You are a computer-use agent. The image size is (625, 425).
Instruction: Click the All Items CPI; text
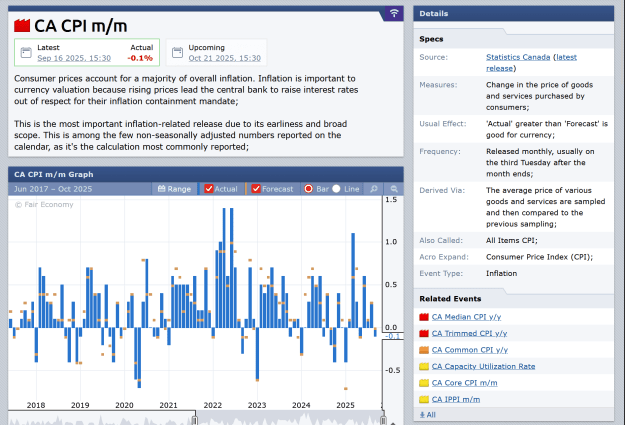click(511, 240)
